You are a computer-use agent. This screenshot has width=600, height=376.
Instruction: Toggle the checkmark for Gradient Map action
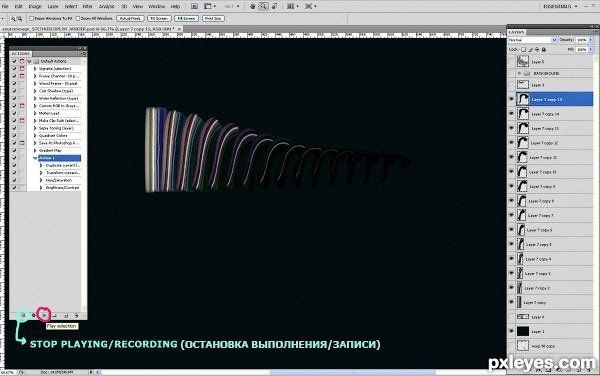[14, 150]
